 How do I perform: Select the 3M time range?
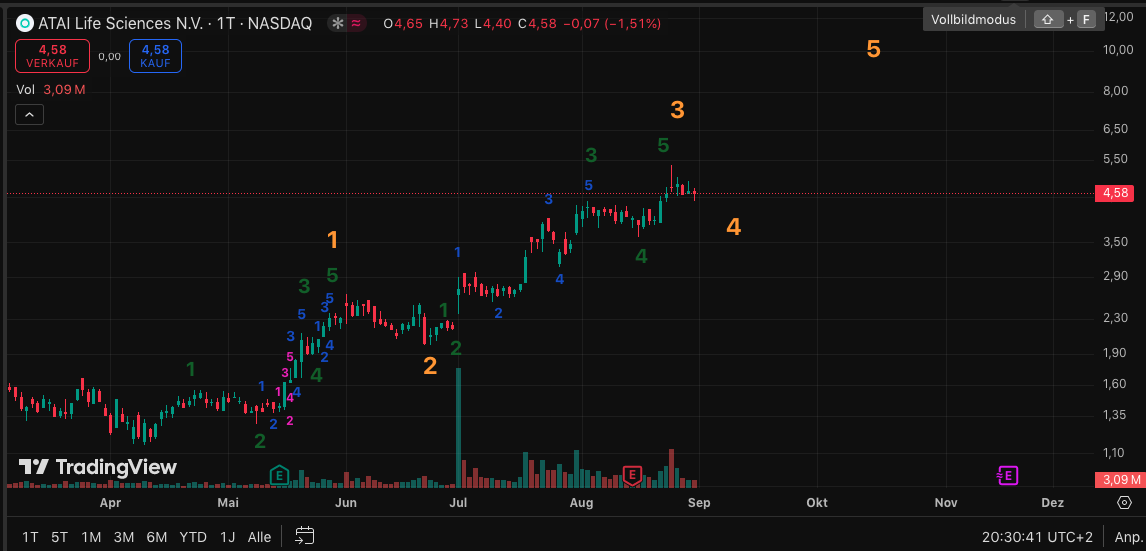tap(124, 537)
